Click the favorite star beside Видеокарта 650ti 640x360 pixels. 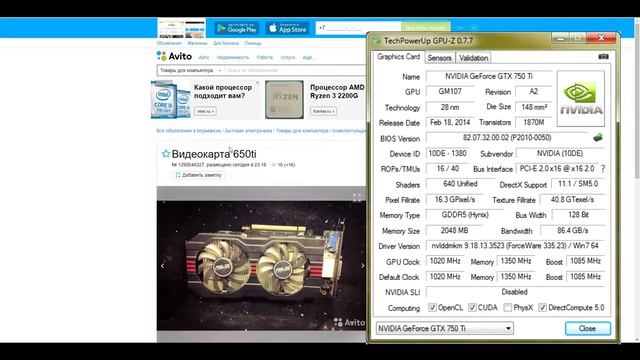(x=165, y=154)
